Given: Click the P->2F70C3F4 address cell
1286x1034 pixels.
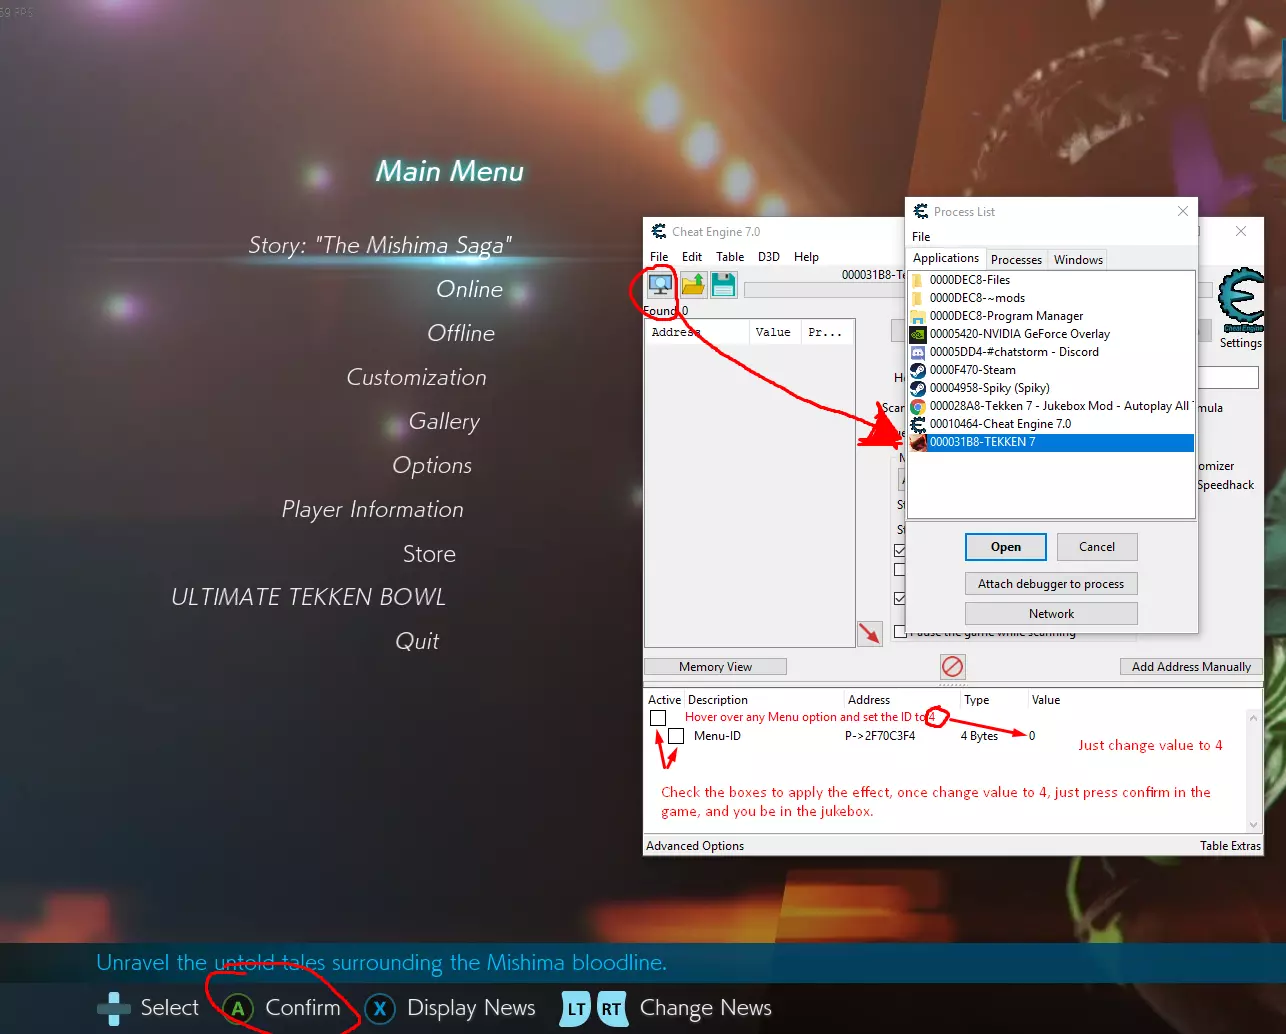Looking at the screenshot, I should (880, 736).
